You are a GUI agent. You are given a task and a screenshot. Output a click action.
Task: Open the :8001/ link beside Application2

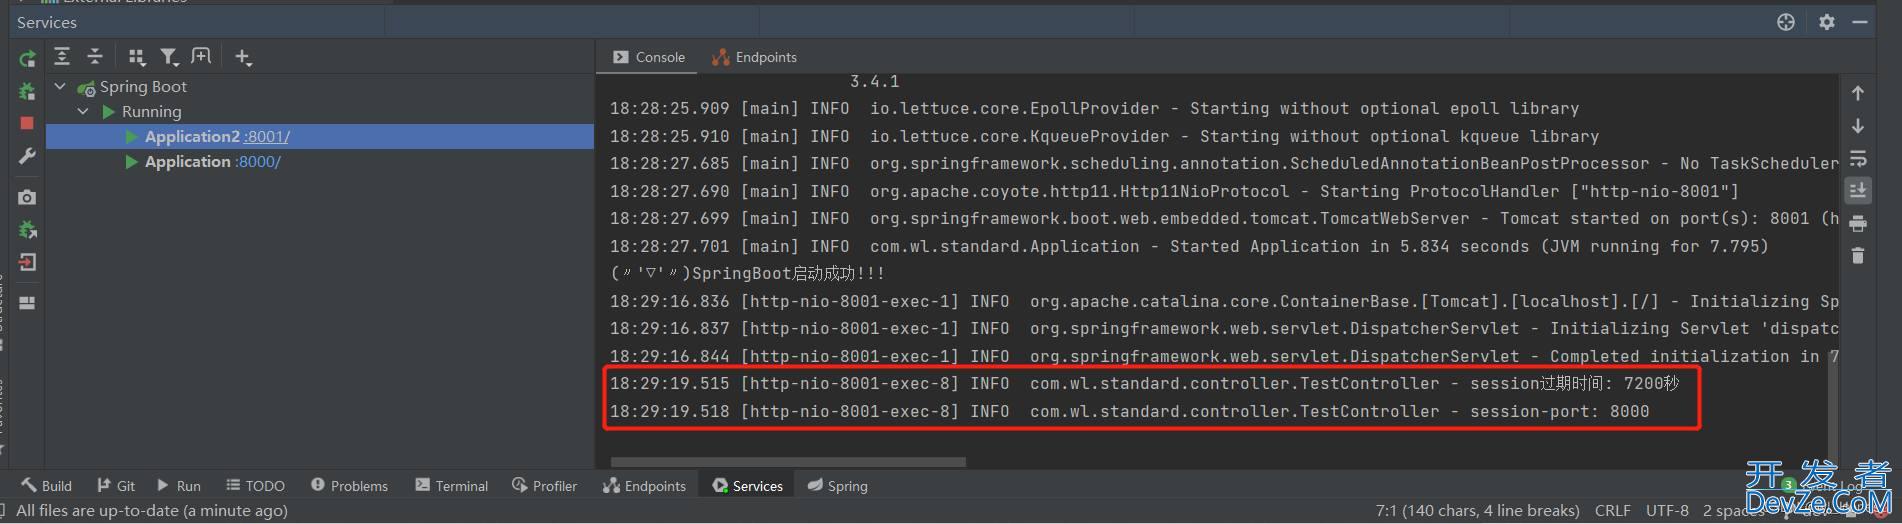[267, 137]
